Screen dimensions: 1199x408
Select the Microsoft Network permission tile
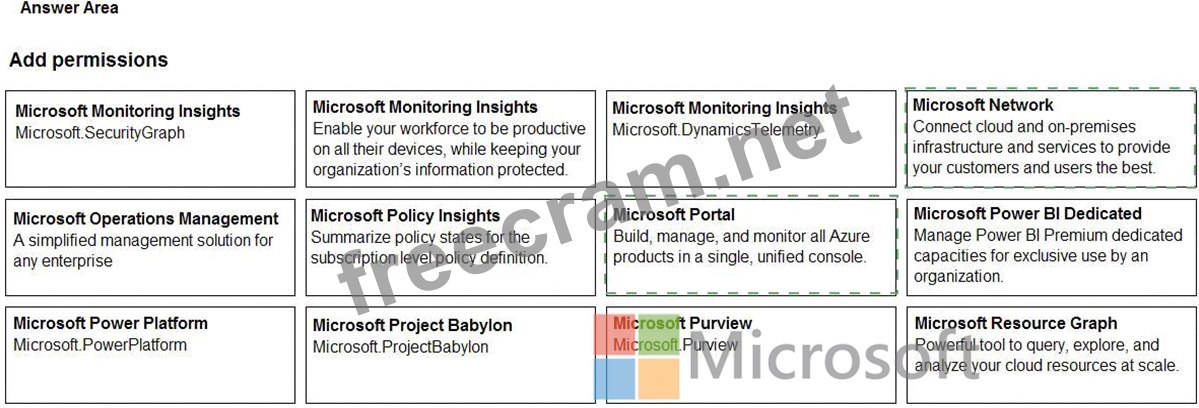pos(1050,137)
